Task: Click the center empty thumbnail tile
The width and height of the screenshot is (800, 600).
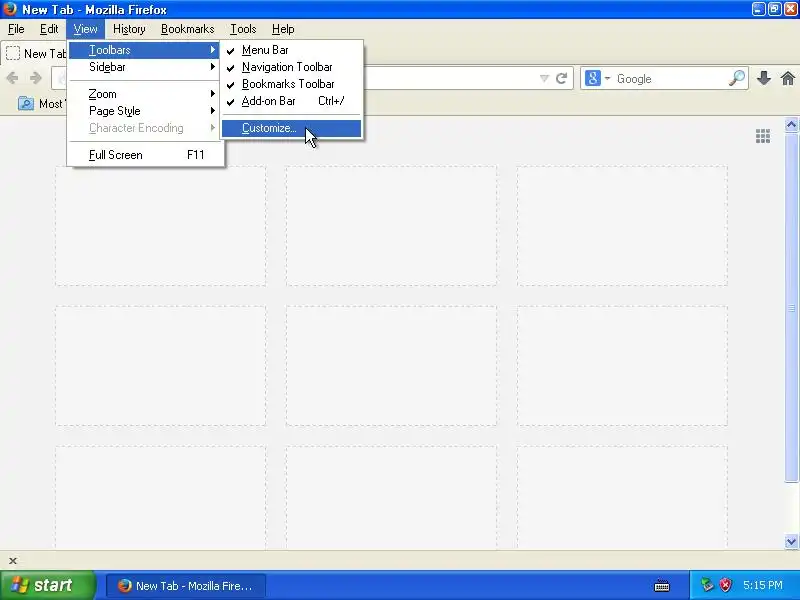Action: 391,366
